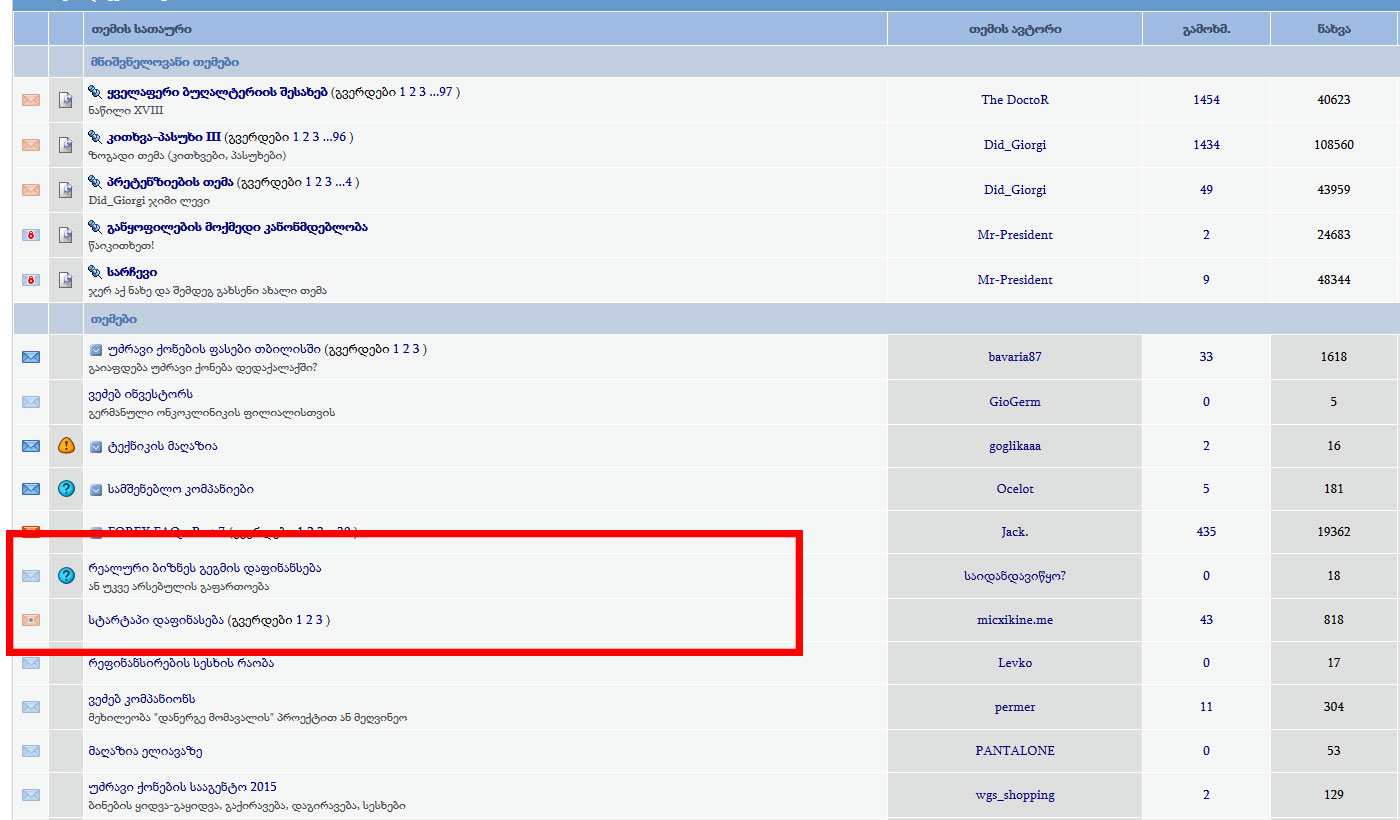The image size is (1400, 820).
Task: Click document icon in ყველაფერი ბუღალტერიის შესახებ row
Action: click(x=66, y=100)
